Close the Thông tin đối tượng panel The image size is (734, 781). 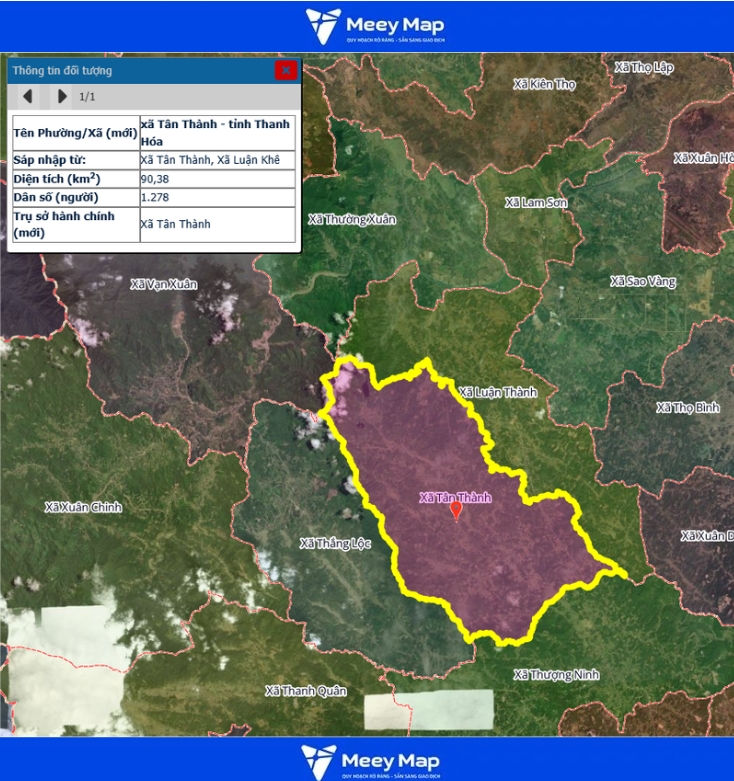286,70
